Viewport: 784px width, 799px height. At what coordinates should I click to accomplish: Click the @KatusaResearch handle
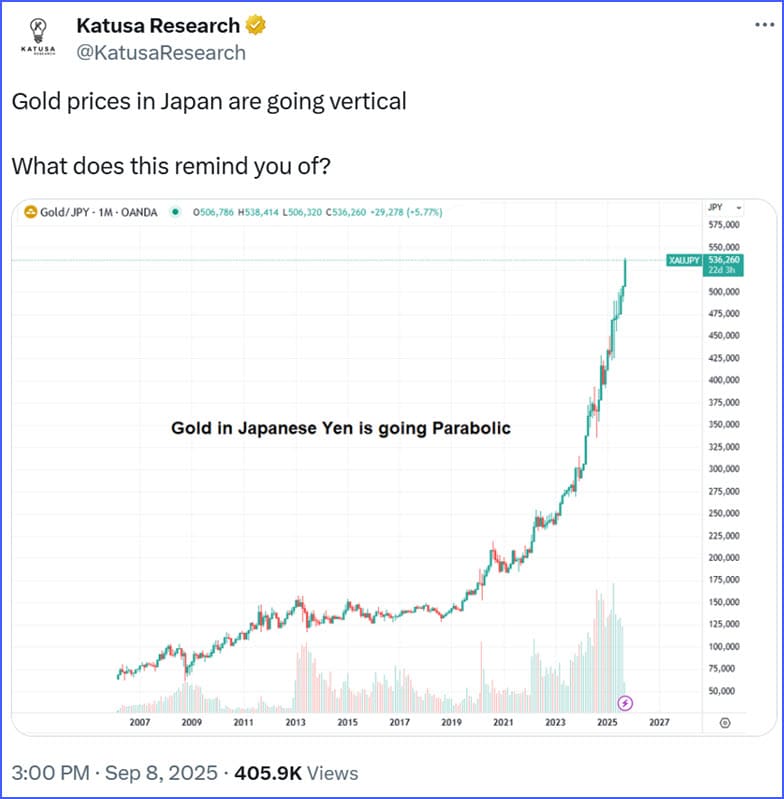pyautogui.click(x=161, y=53)
